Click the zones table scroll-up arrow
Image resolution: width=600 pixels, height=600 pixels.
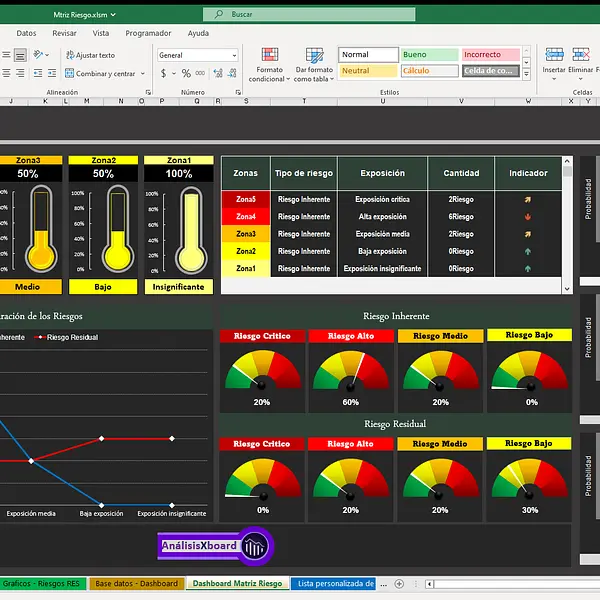coord(567,161)
